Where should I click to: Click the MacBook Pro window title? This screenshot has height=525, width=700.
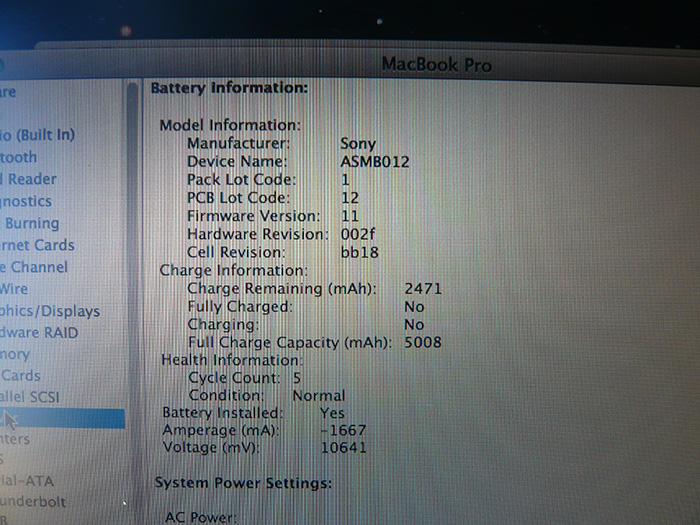coord(437,65)
